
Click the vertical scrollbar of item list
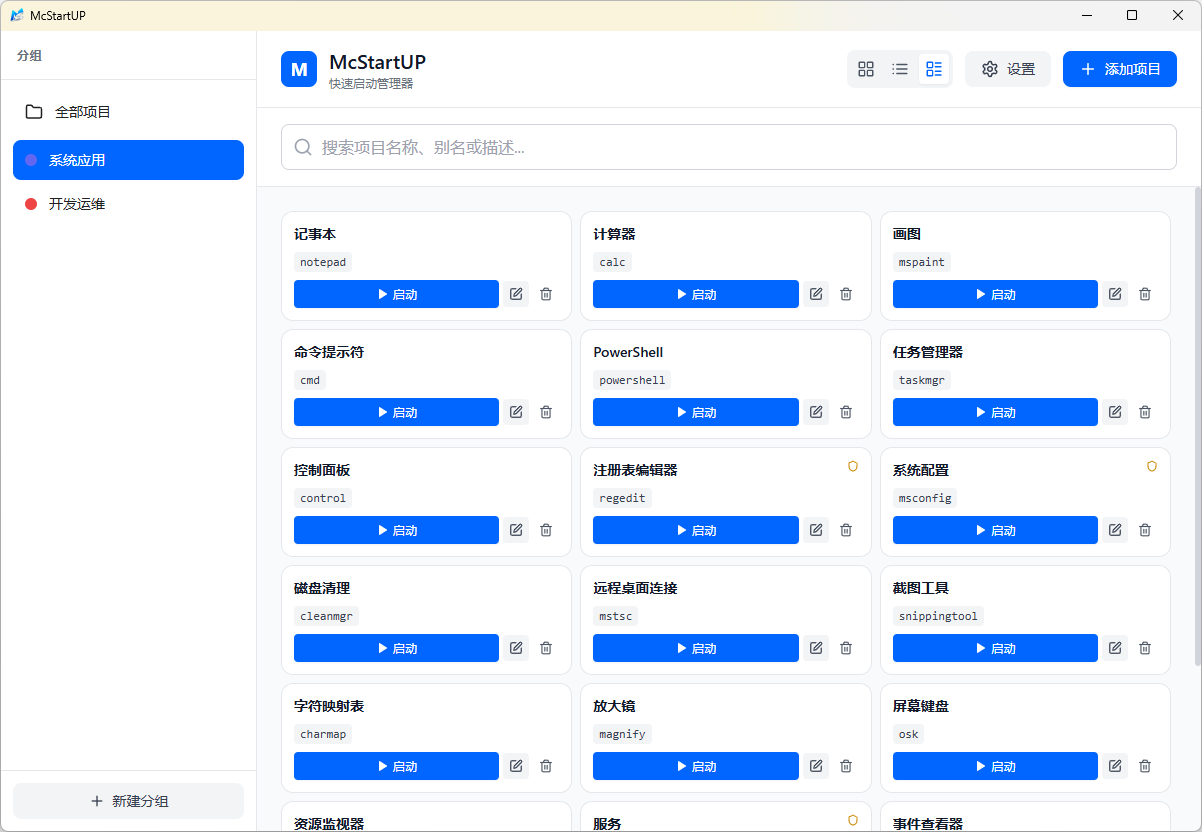(x=1198, y=426)
